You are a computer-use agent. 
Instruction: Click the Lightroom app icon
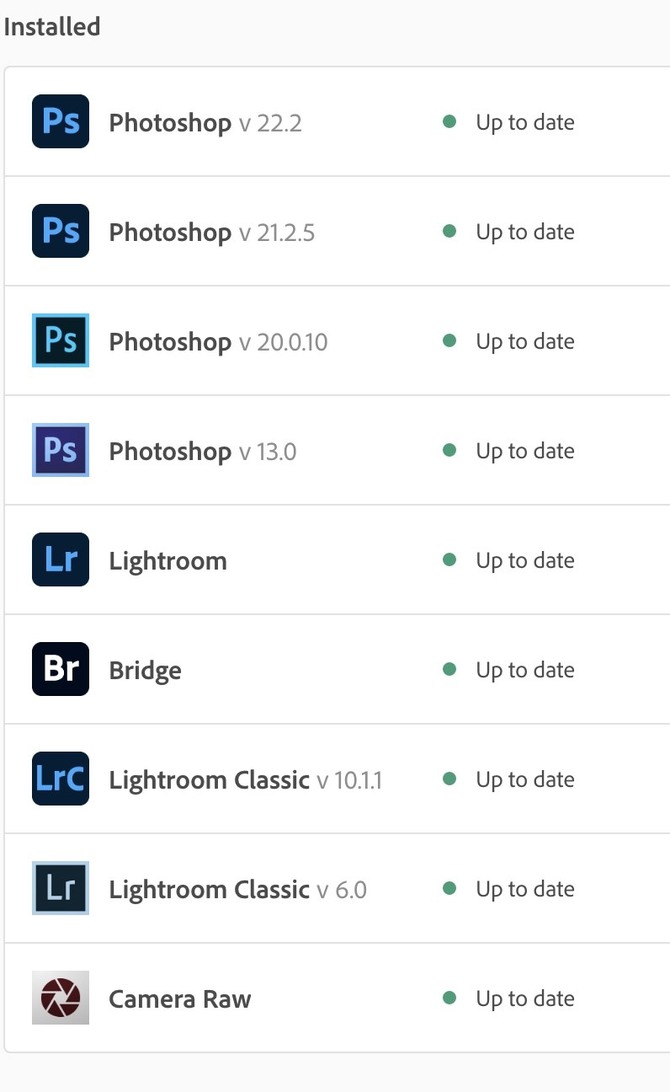[60, 560]
